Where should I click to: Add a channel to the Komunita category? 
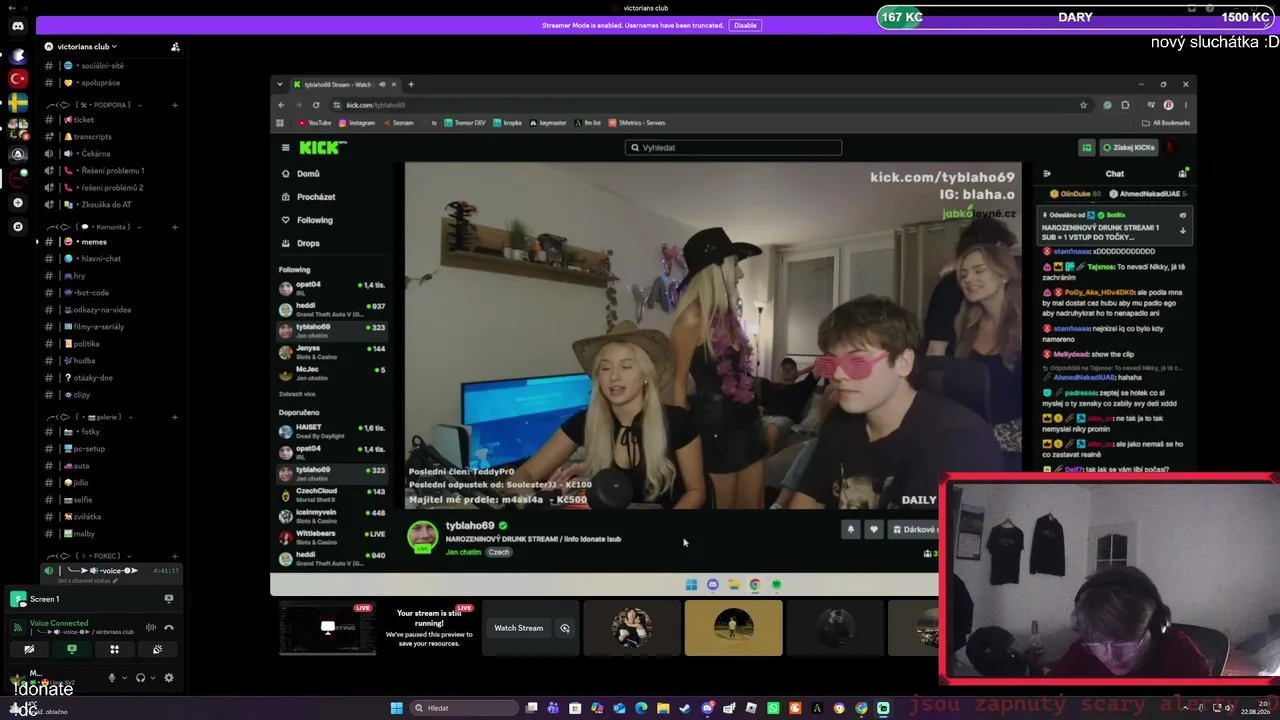[175, 227]
